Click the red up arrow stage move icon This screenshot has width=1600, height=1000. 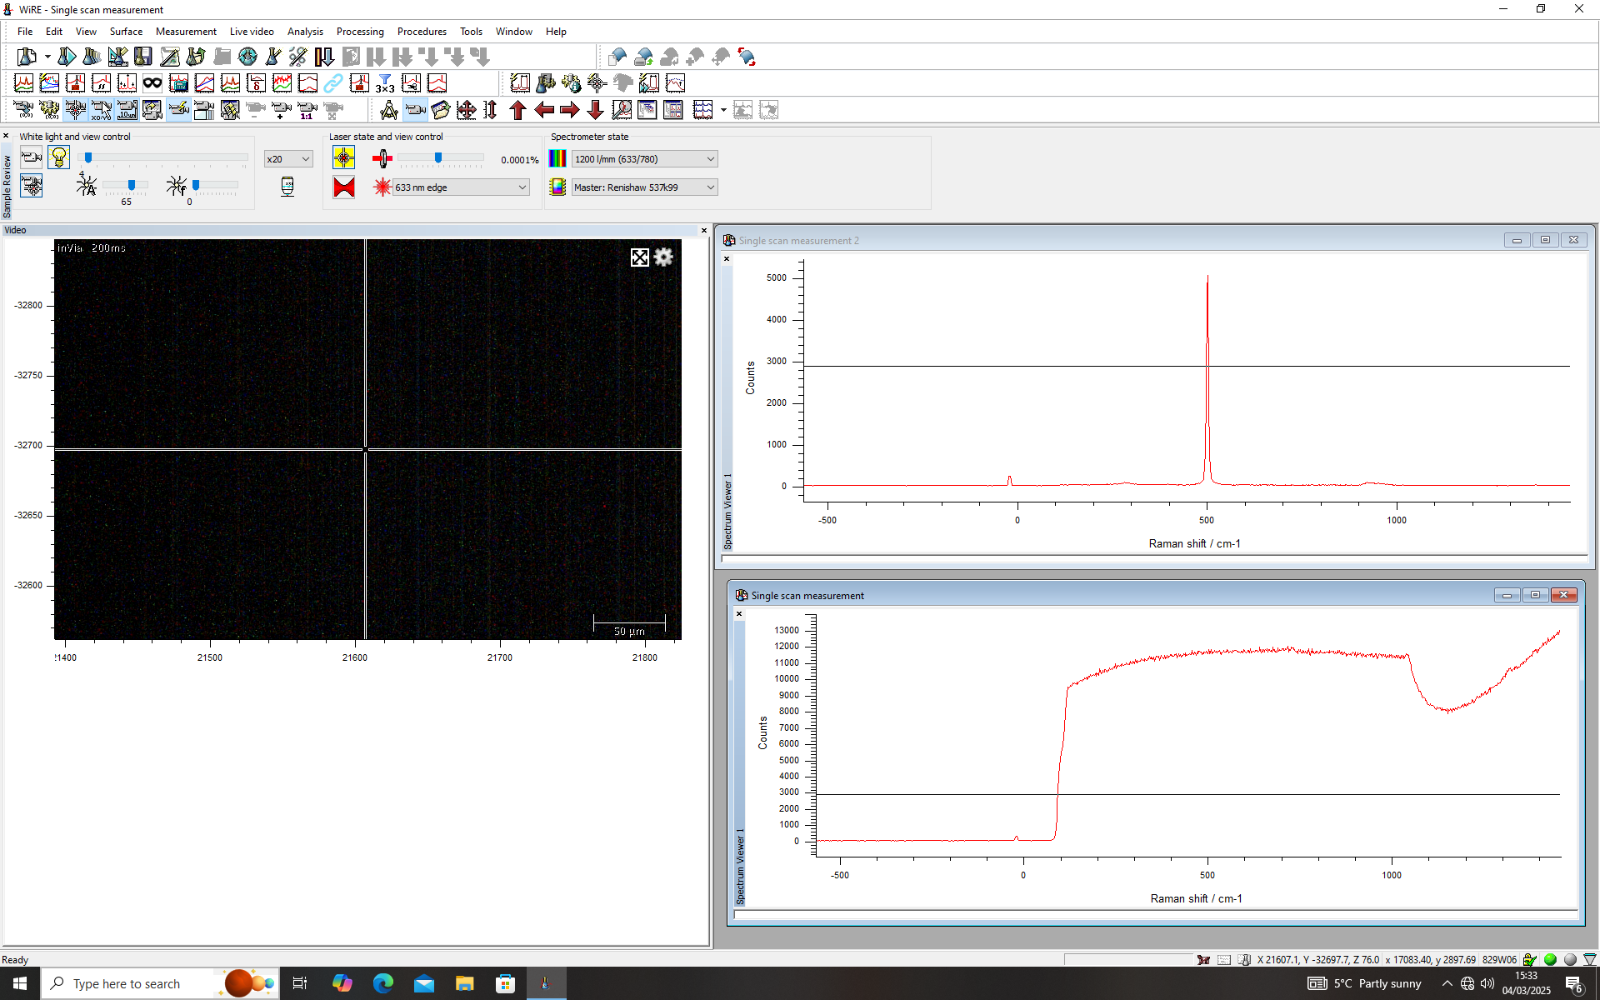click(x=517, y=110)
